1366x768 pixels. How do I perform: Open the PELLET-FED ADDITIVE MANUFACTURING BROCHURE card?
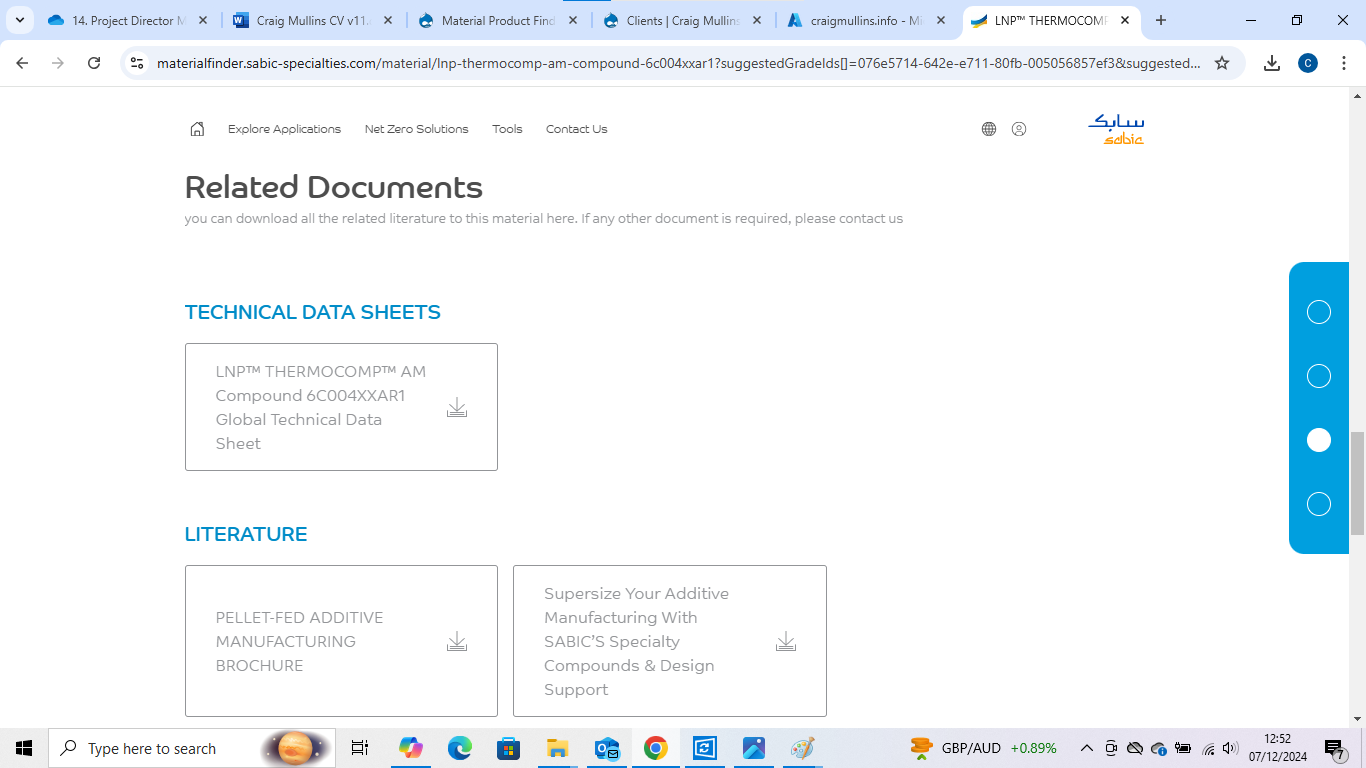point(341,641)
